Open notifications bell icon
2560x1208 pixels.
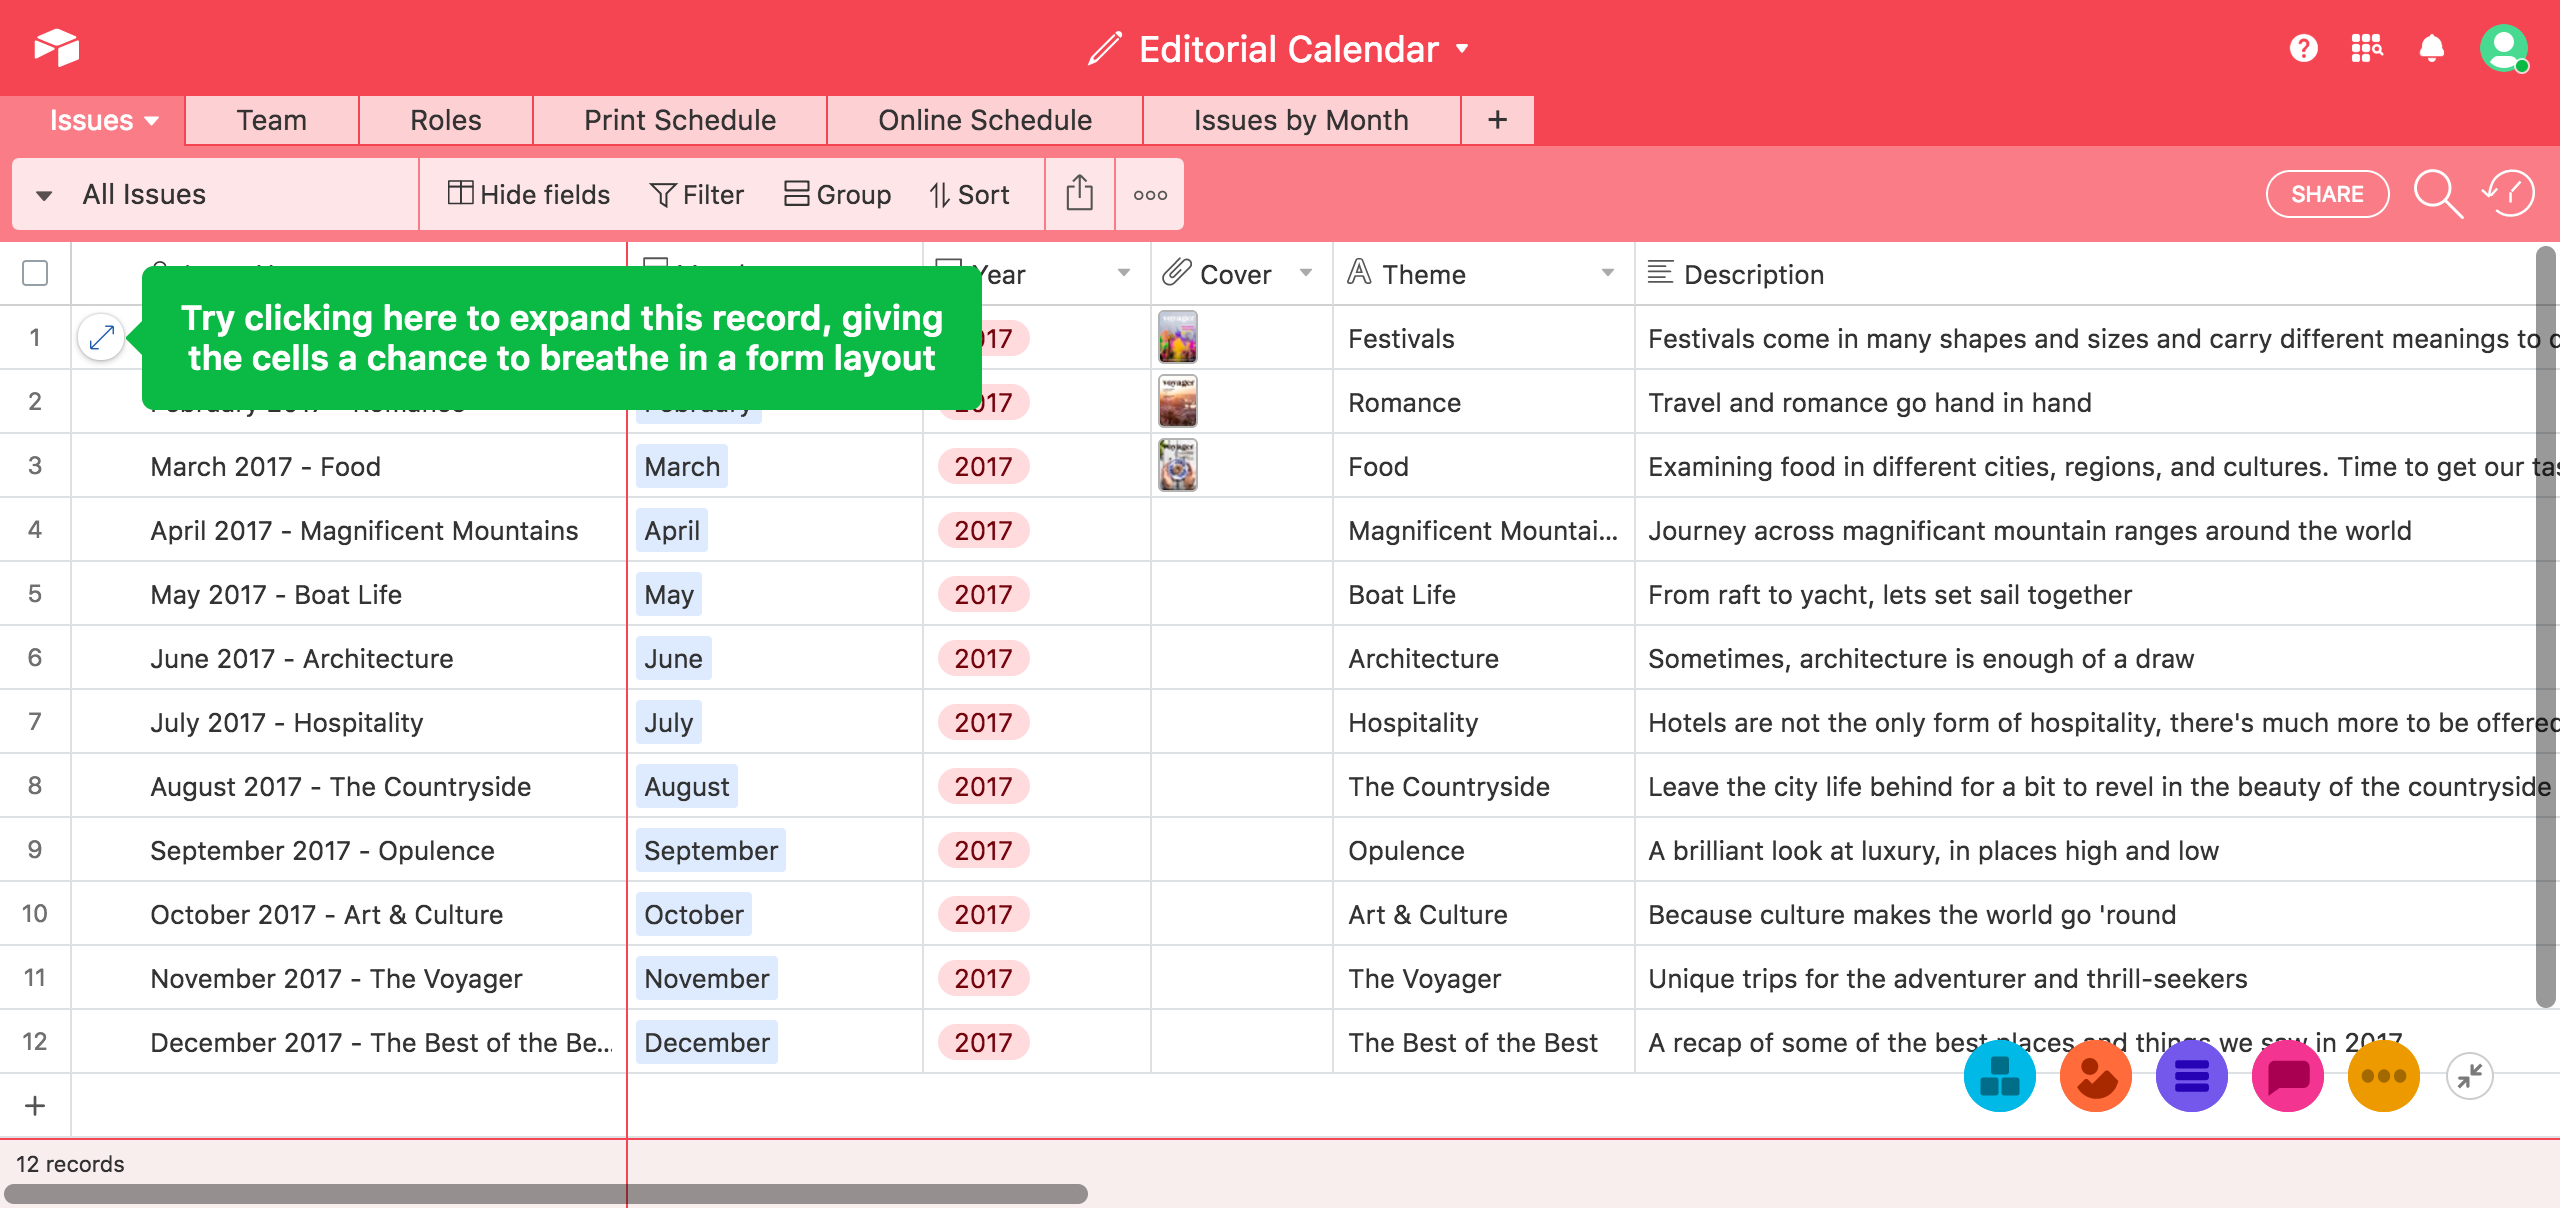point(2431,48)
